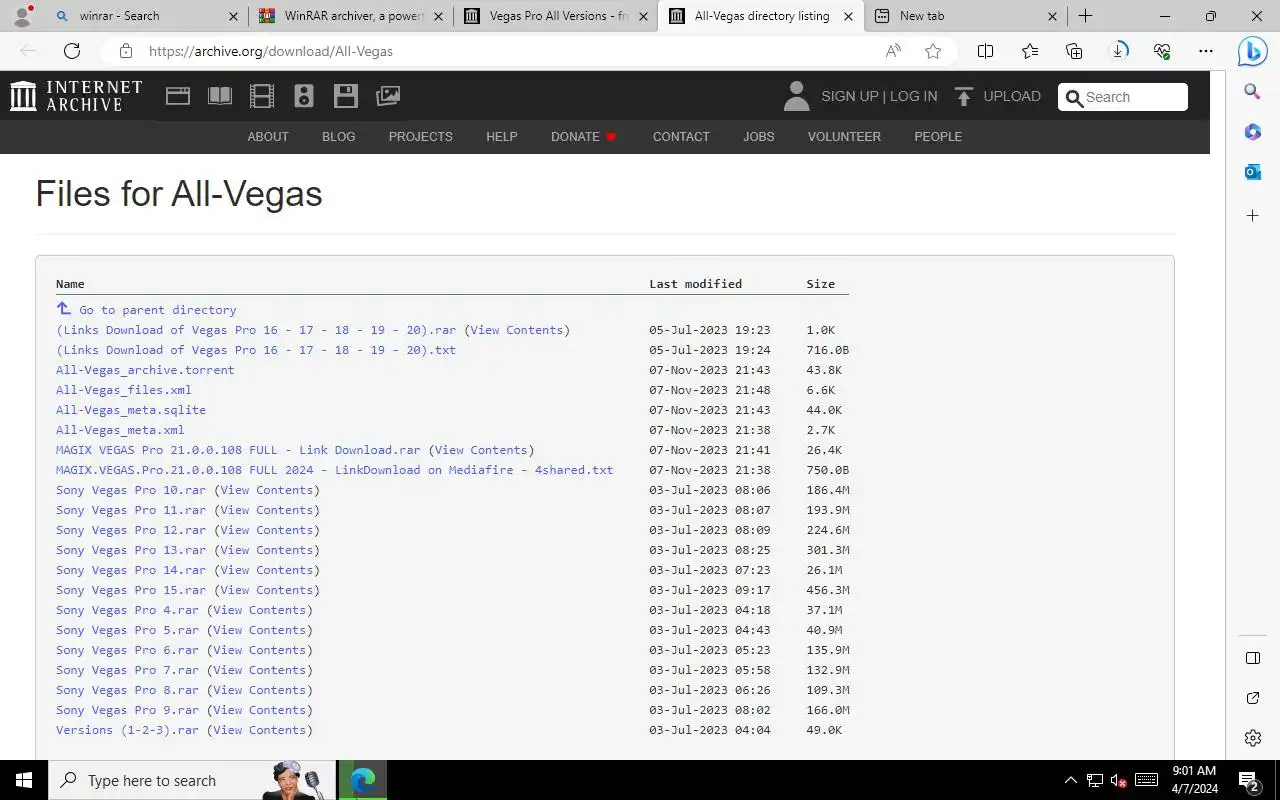Add this page to favorites star
1280x800 pixels.
pyautogui.click(x=933, y=51)
